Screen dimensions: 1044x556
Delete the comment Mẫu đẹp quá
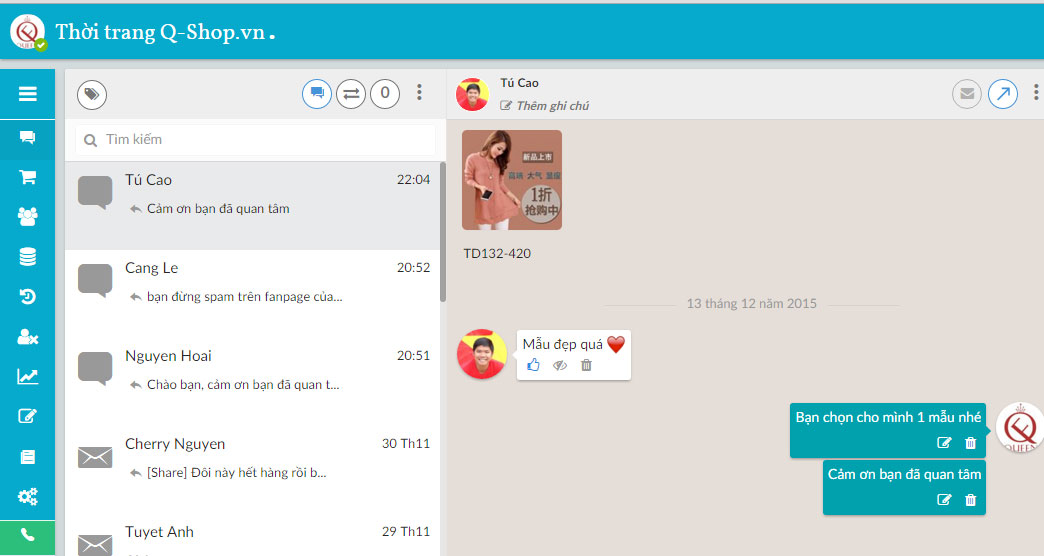click(586, 365)
